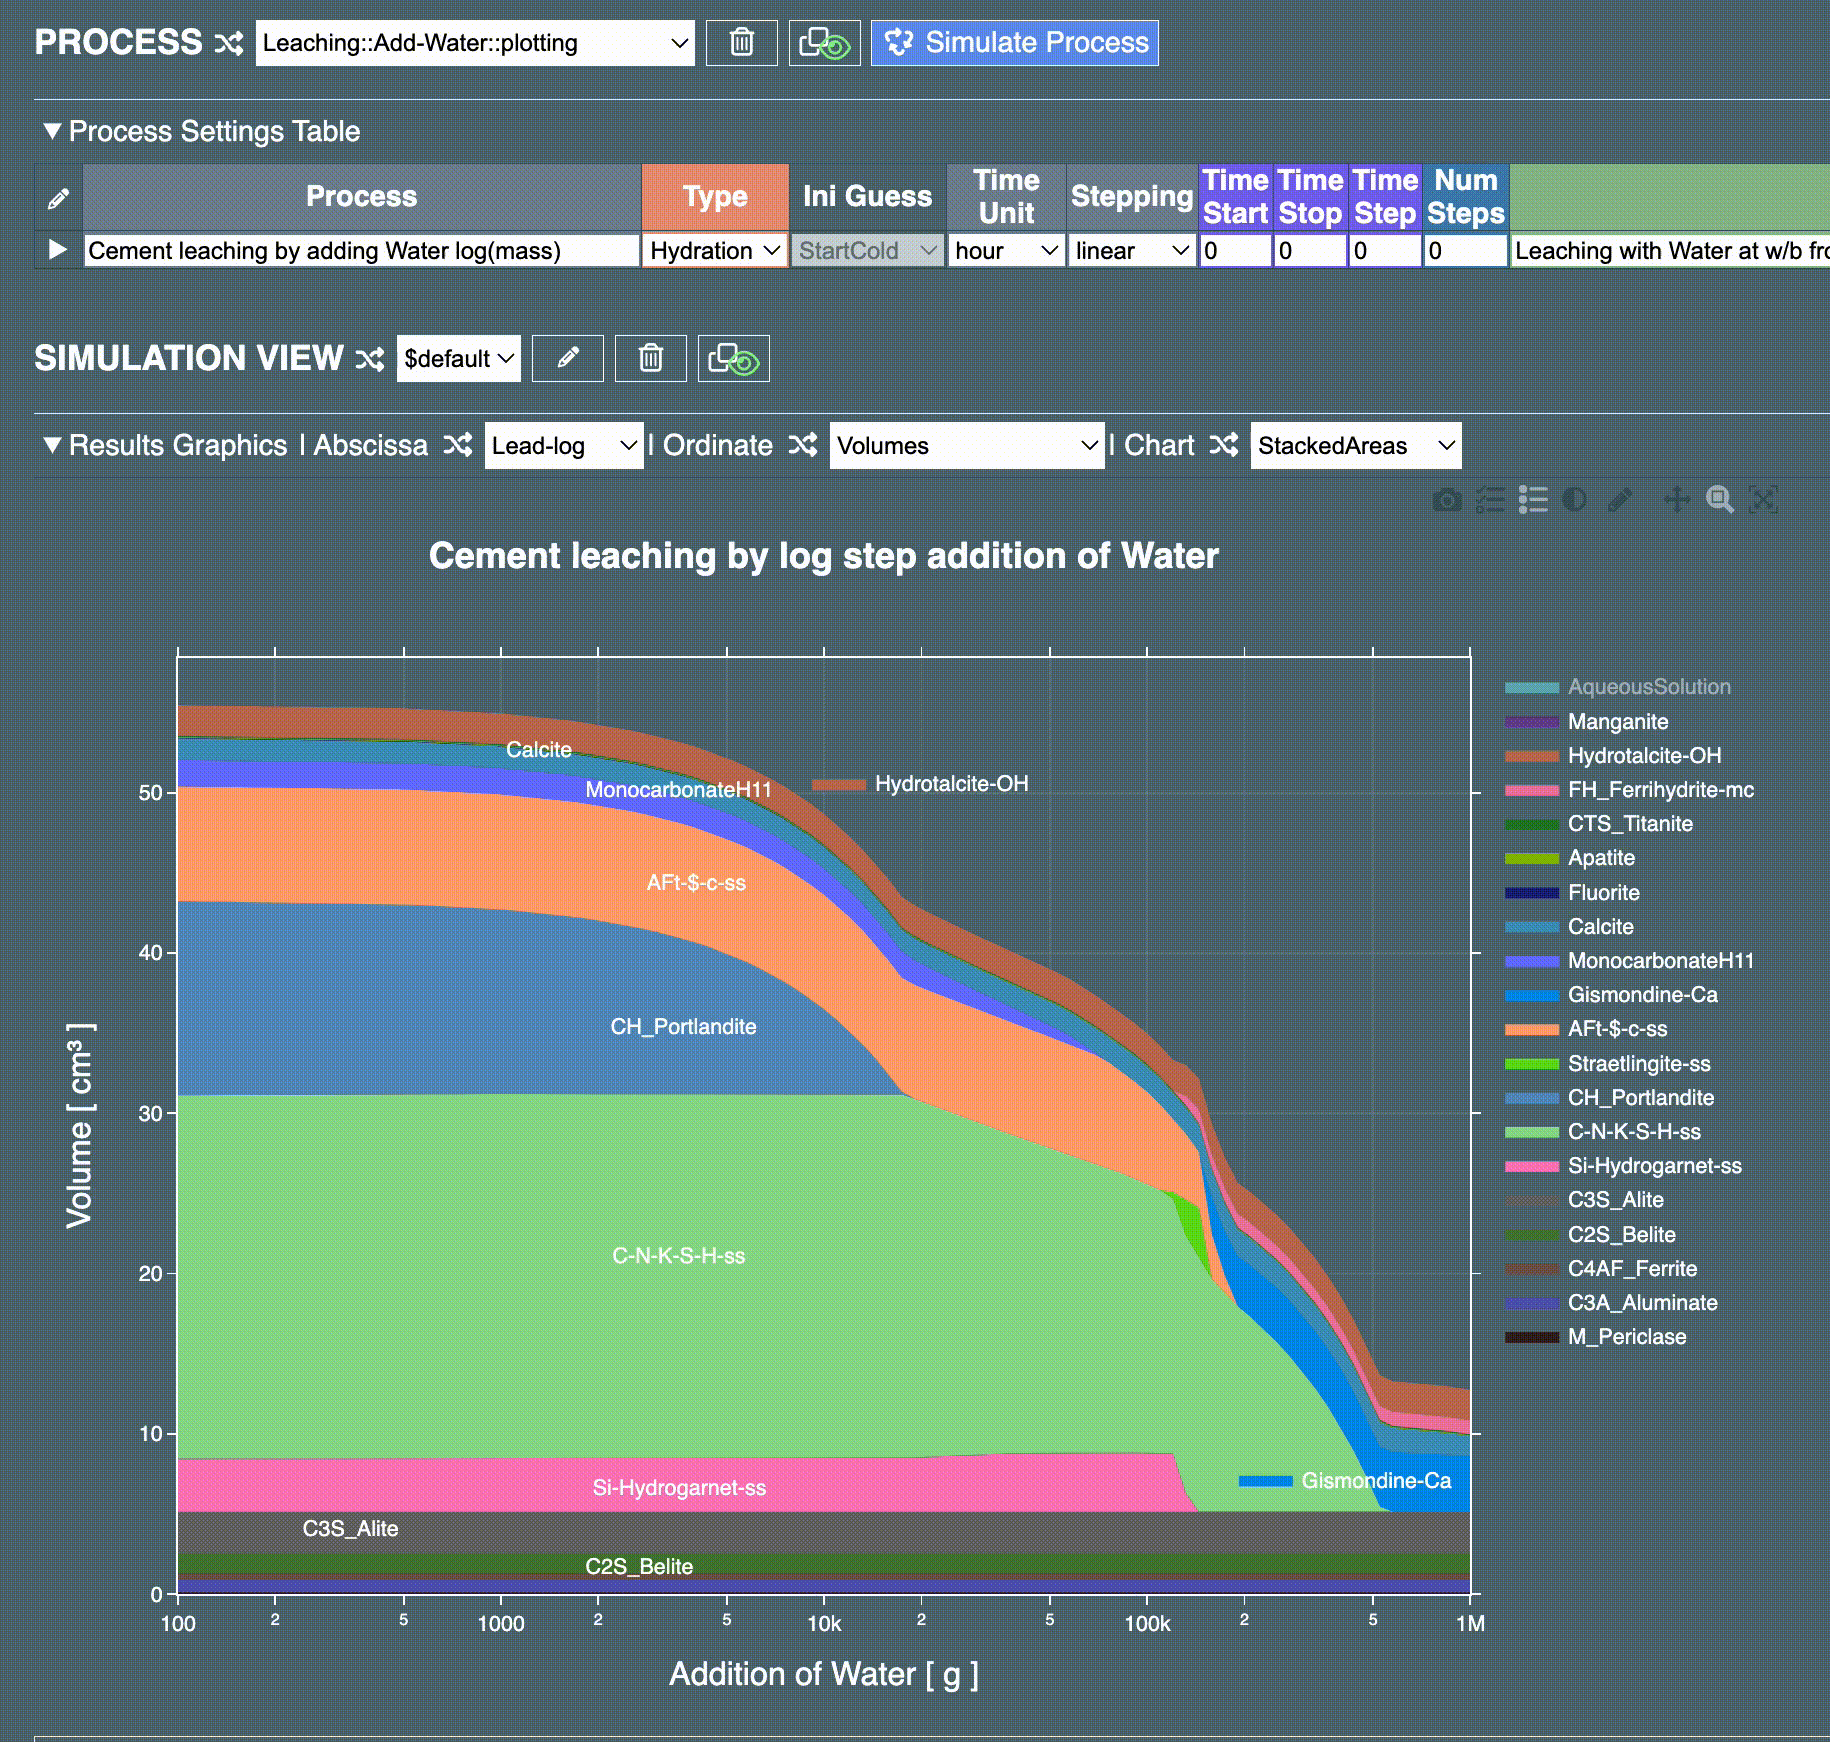Click the Simulate Process button
The height and width of the screenshot is (1742, 1830).
click(x=1014, y=43)
